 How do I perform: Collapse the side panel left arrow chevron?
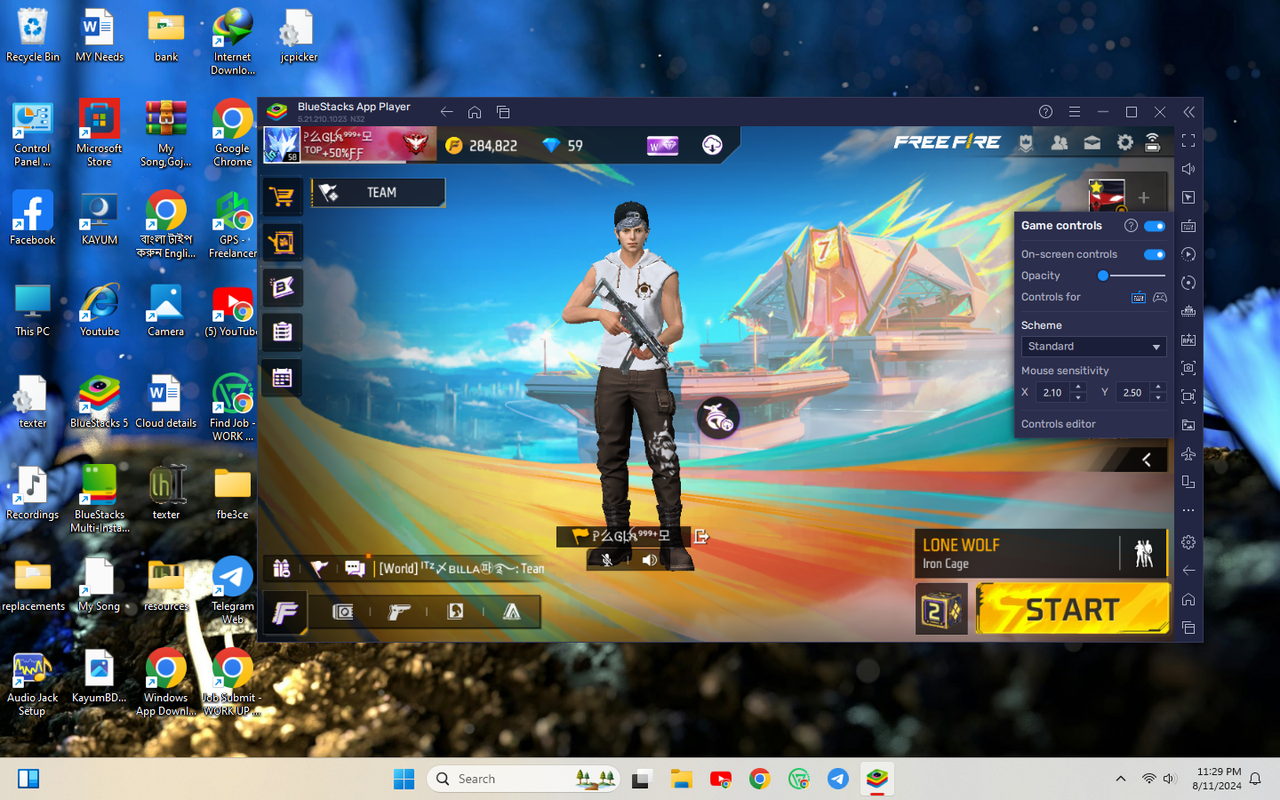click(1146, 460)
